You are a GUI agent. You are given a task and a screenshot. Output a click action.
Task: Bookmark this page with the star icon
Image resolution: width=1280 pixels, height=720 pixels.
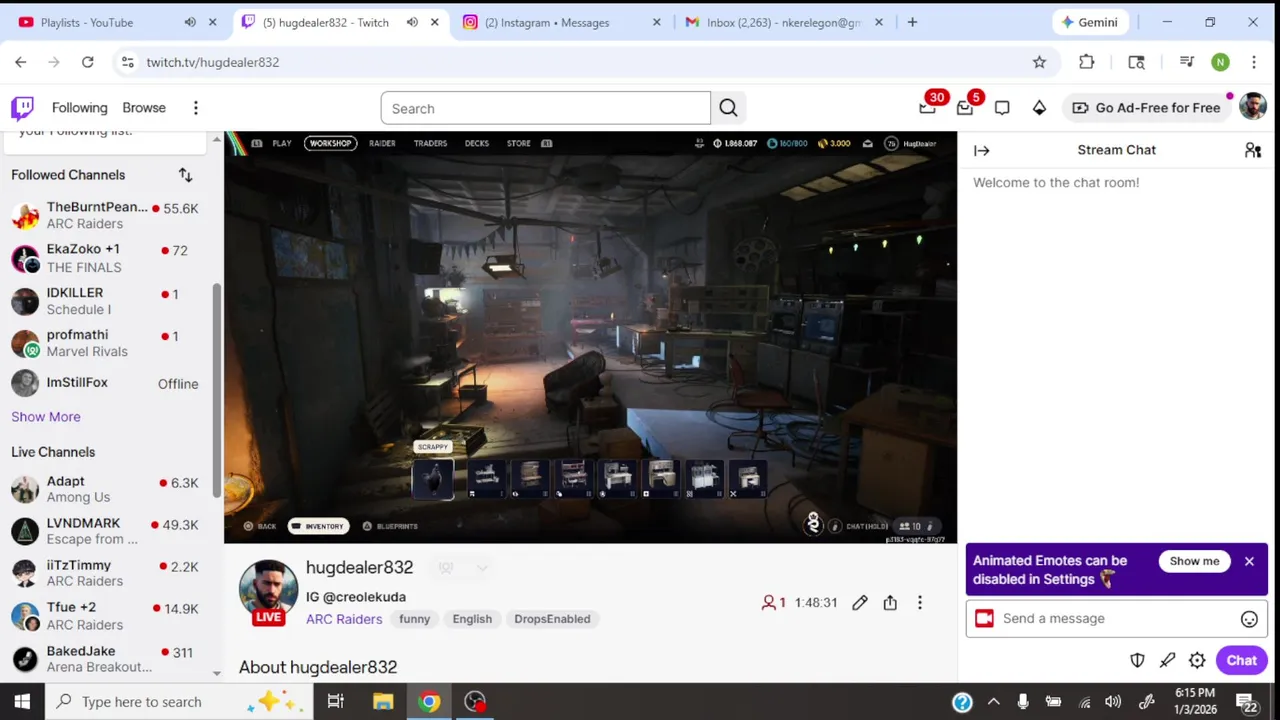click(x=1039, y=62)
